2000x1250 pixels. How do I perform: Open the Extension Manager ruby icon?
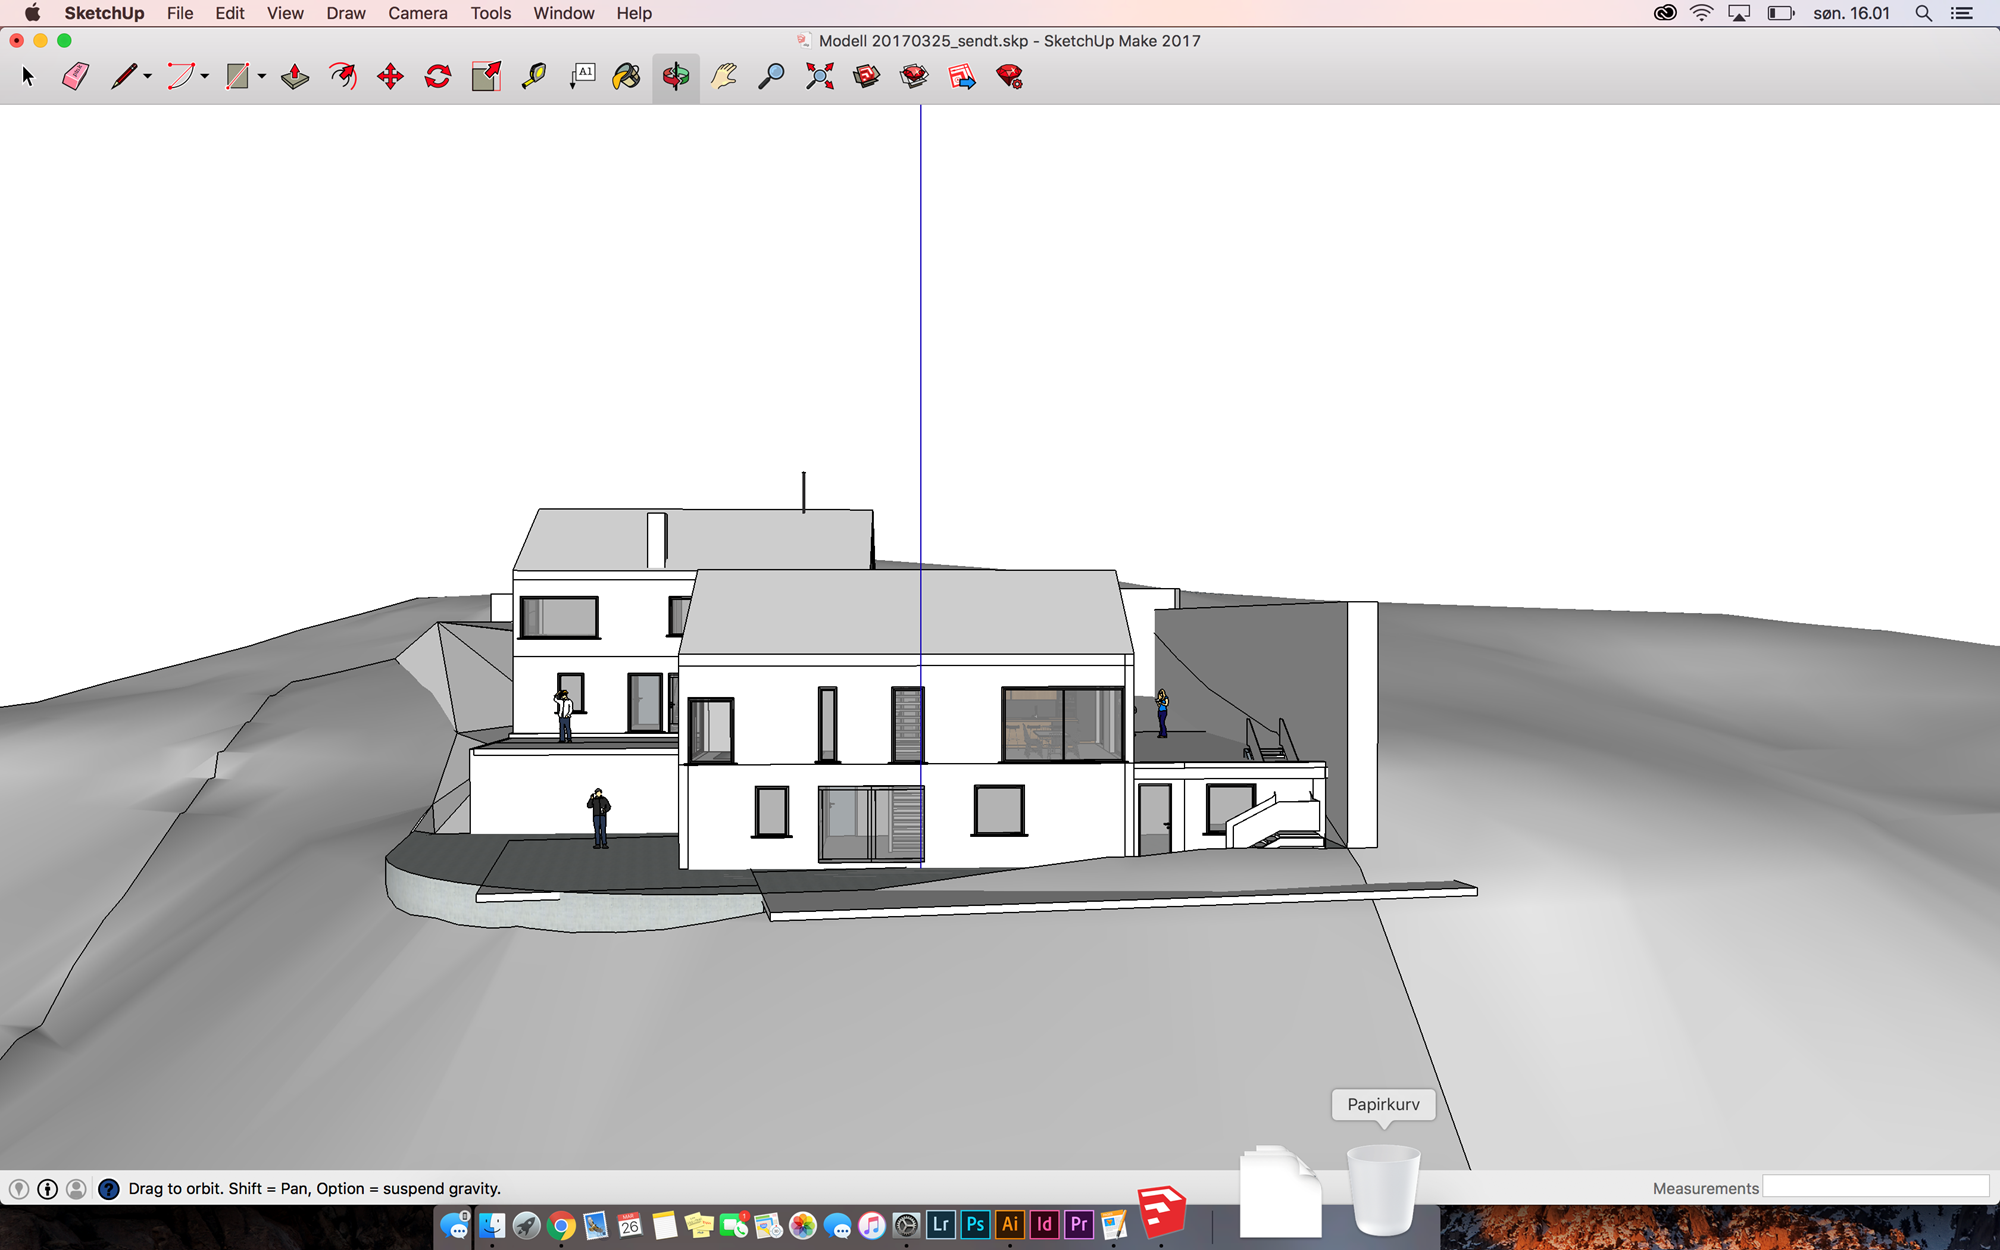point(1010,77)
